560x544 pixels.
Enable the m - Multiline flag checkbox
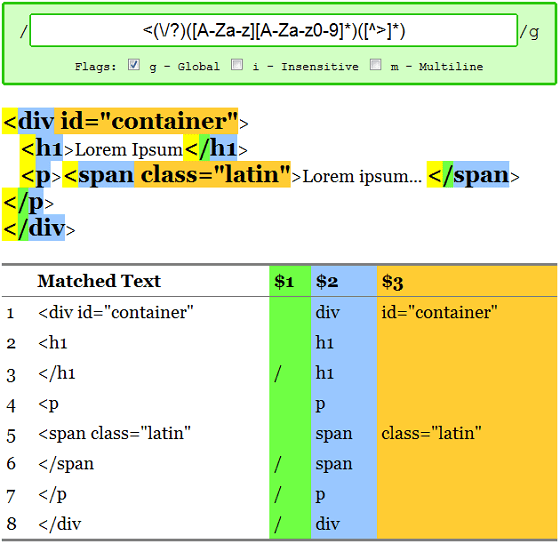click(375, 65)
